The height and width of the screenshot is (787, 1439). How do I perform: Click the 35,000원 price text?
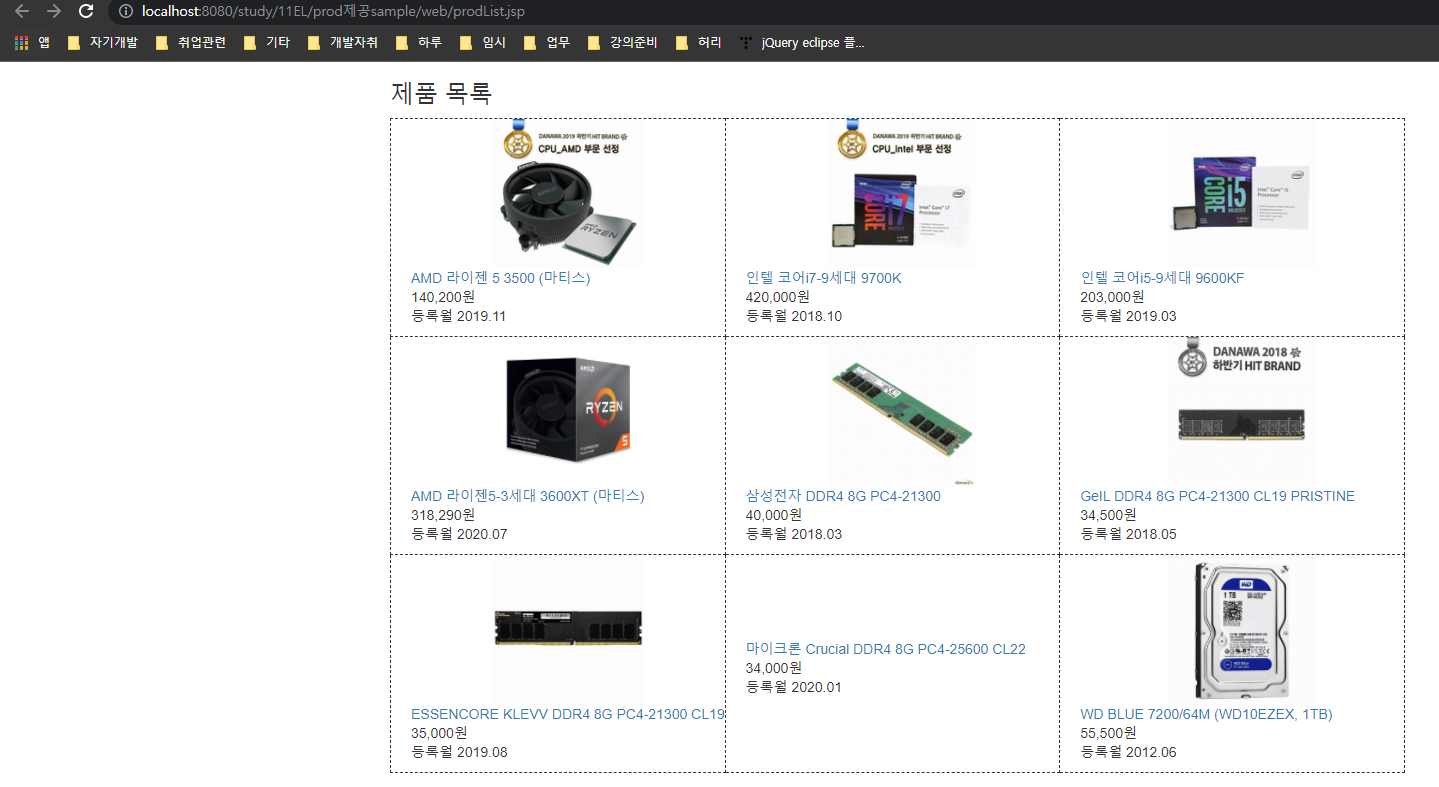point(439,733)
